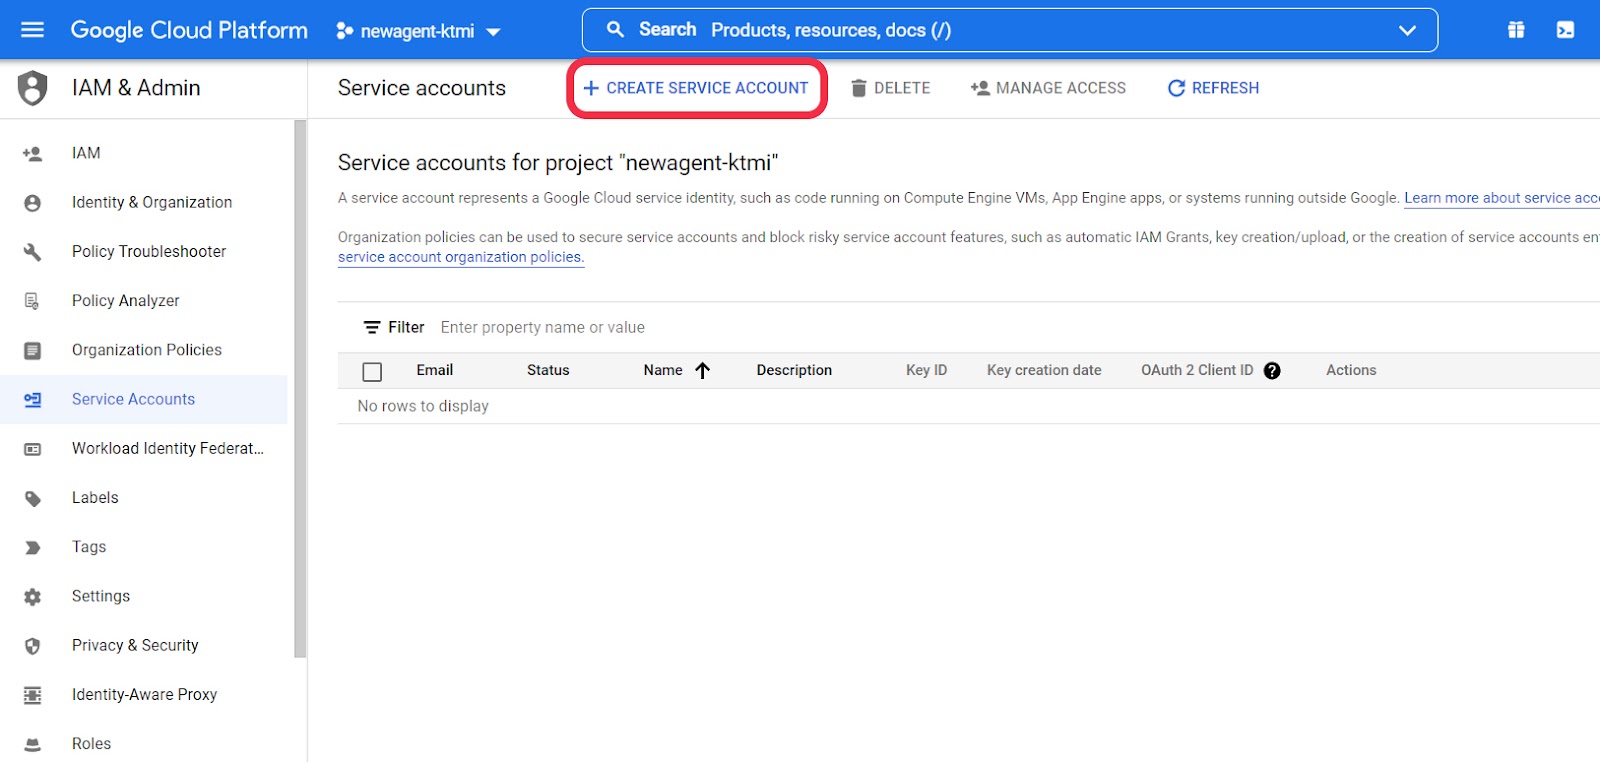Activate Cloud Shell terminal icon
Screen dimensions: 1600x762
click(1565, 30)
